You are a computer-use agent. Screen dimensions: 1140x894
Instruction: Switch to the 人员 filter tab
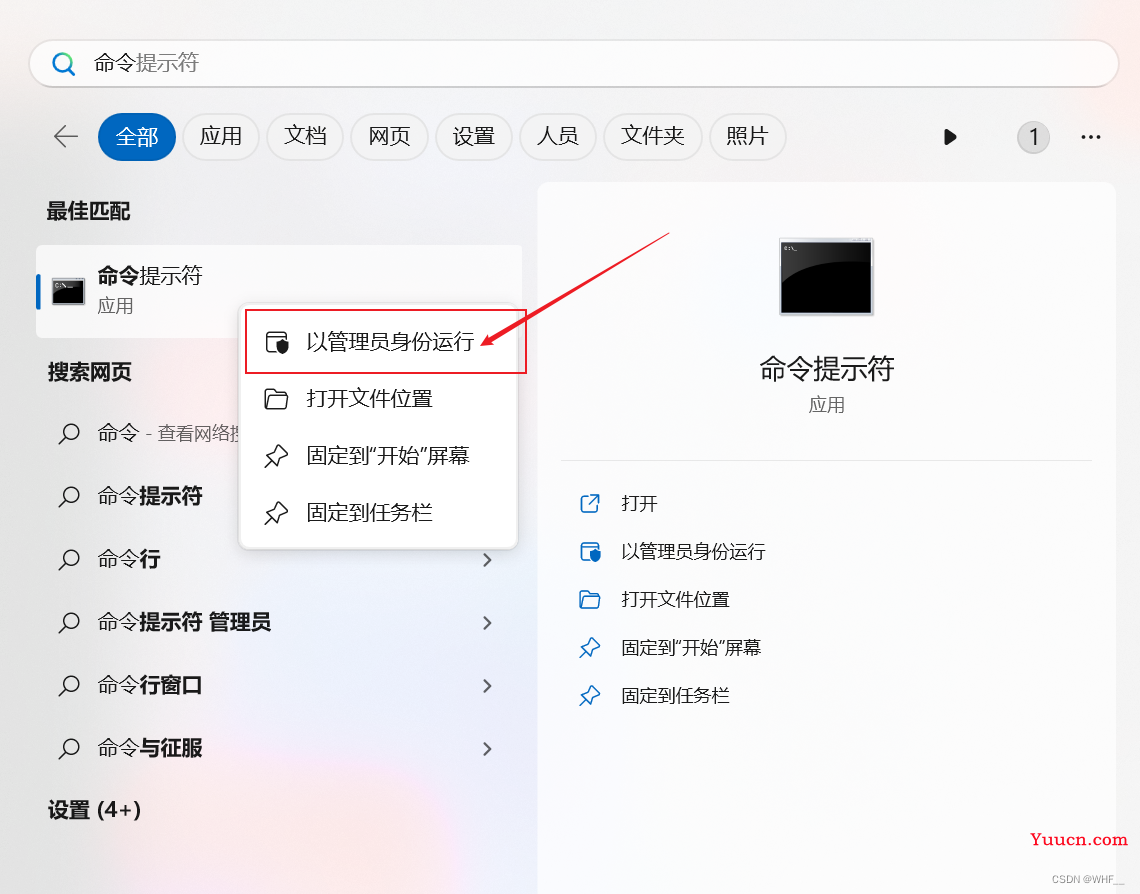pyautogui.click(x=558, y=137)
